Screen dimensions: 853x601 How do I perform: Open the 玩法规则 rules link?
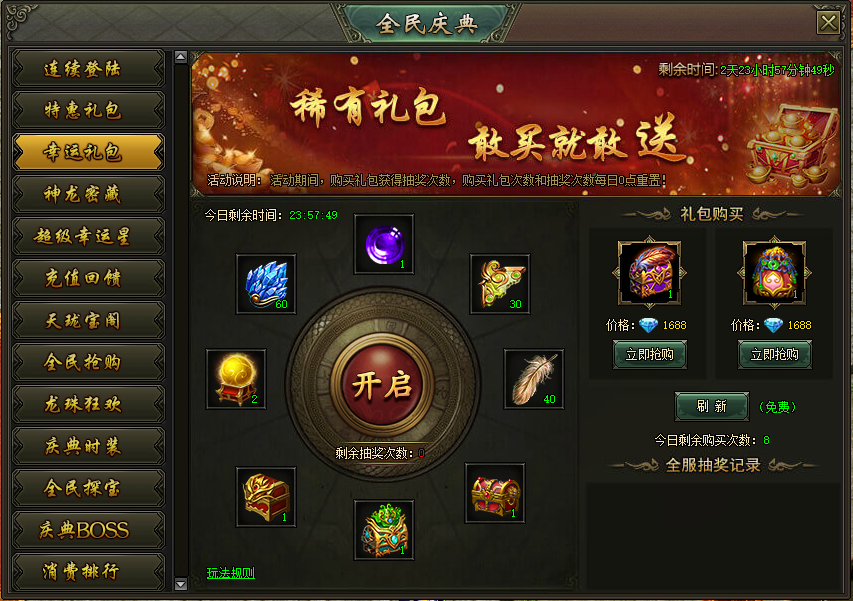click(x=231, y=573)
